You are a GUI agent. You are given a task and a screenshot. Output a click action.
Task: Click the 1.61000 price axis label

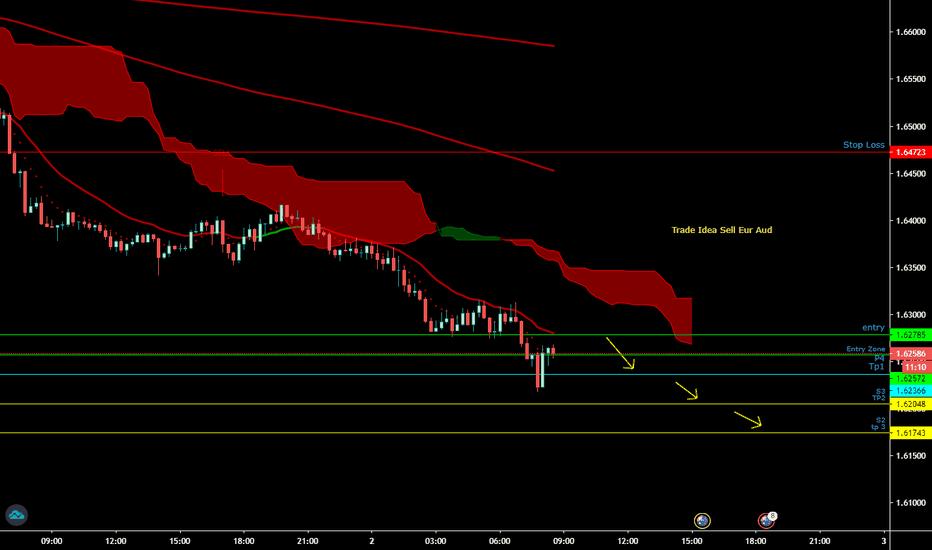pos(911,503)
